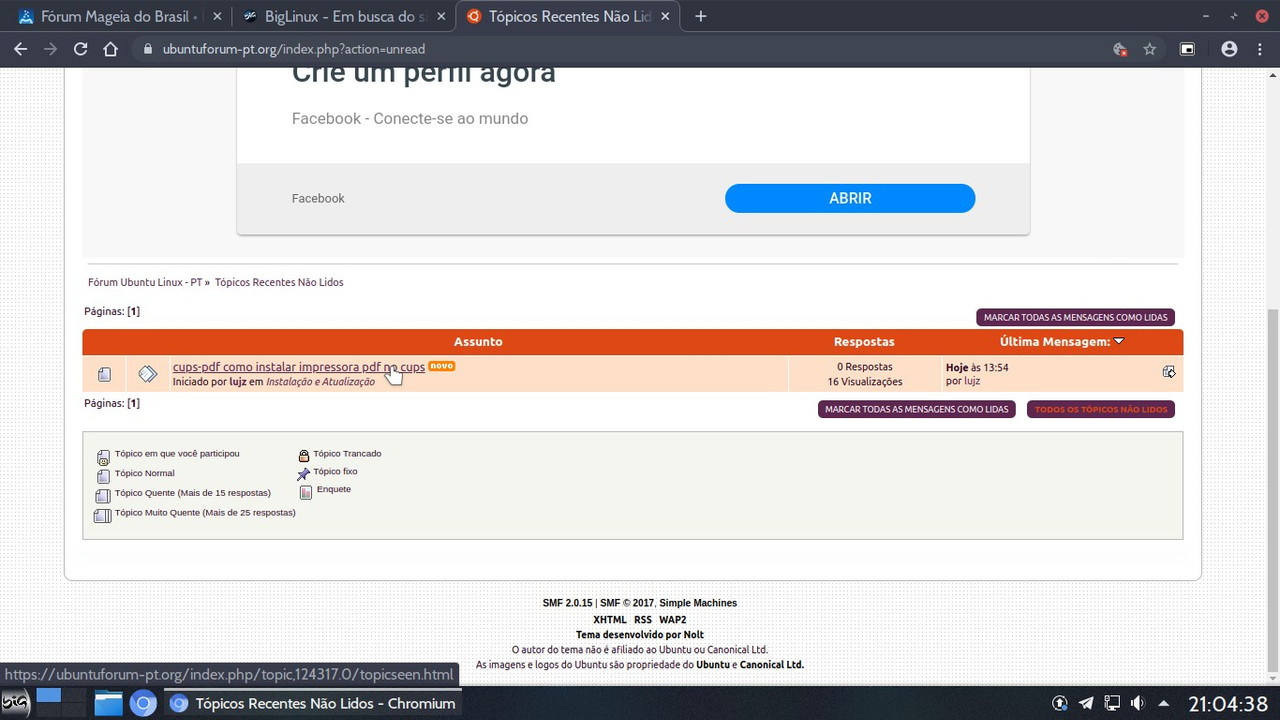Image resolution: width=1280 pixels, height=720 pixels.
Task: Click Tópico Normal legend icon
Action: 103,476
